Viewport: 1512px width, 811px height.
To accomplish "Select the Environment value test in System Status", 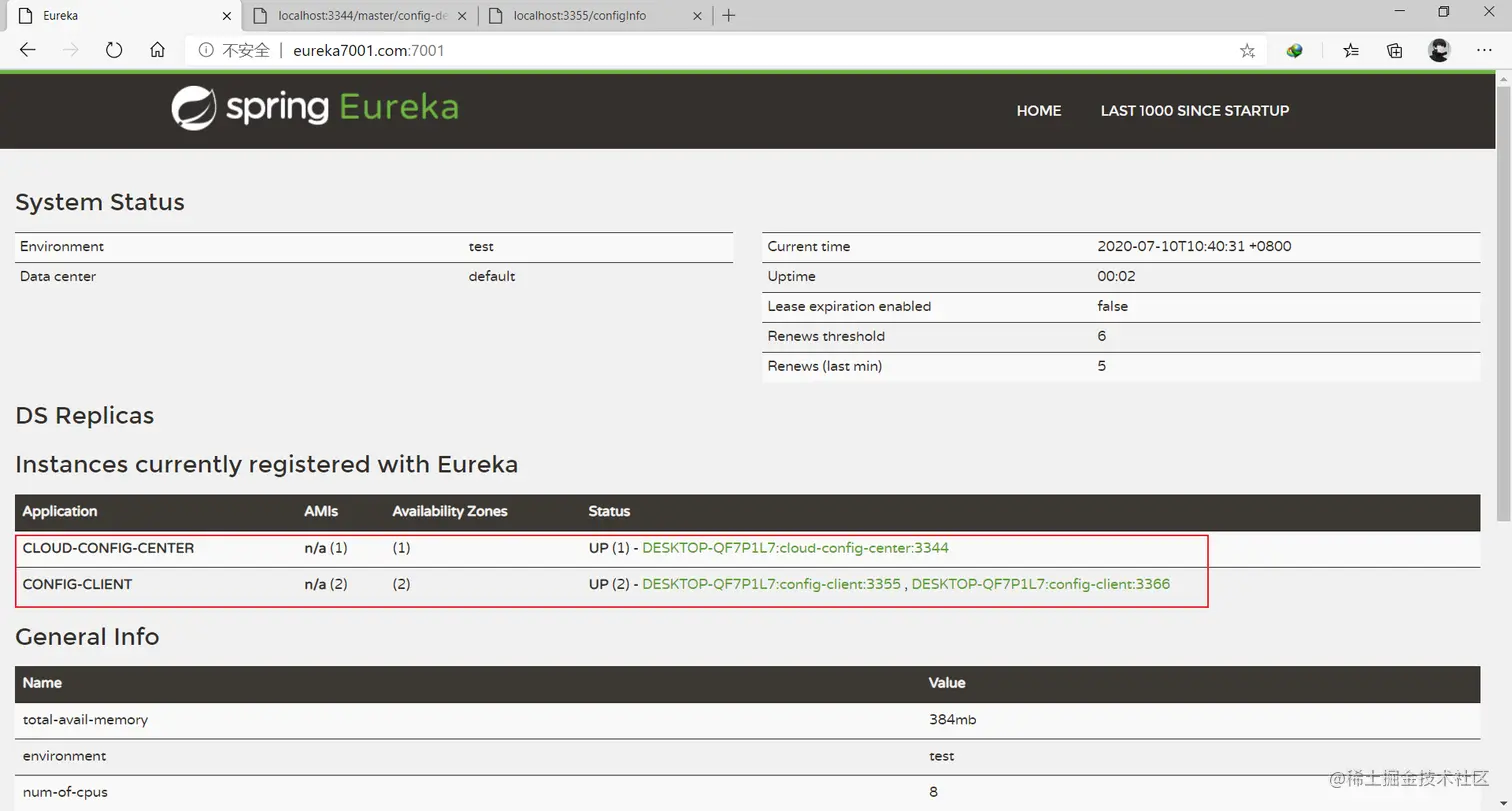I will click(x=481, y=246).
